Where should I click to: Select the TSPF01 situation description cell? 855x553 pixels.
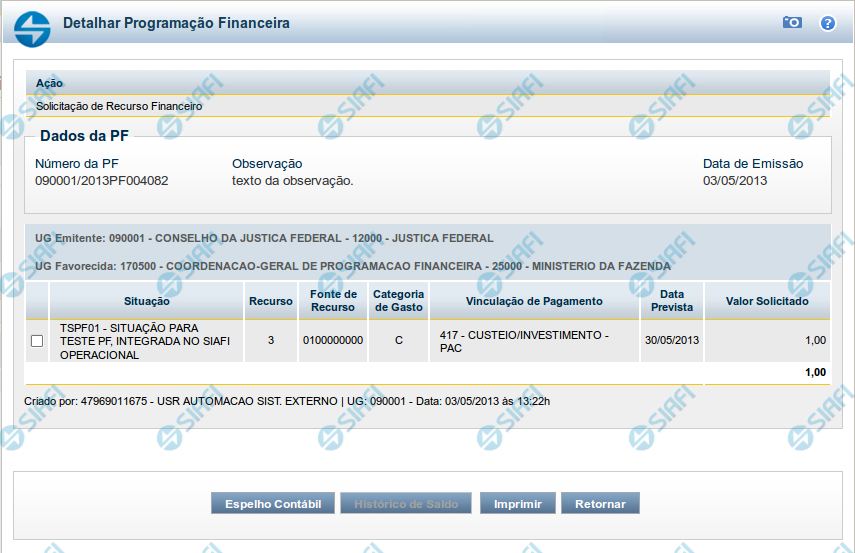point(145,341)
